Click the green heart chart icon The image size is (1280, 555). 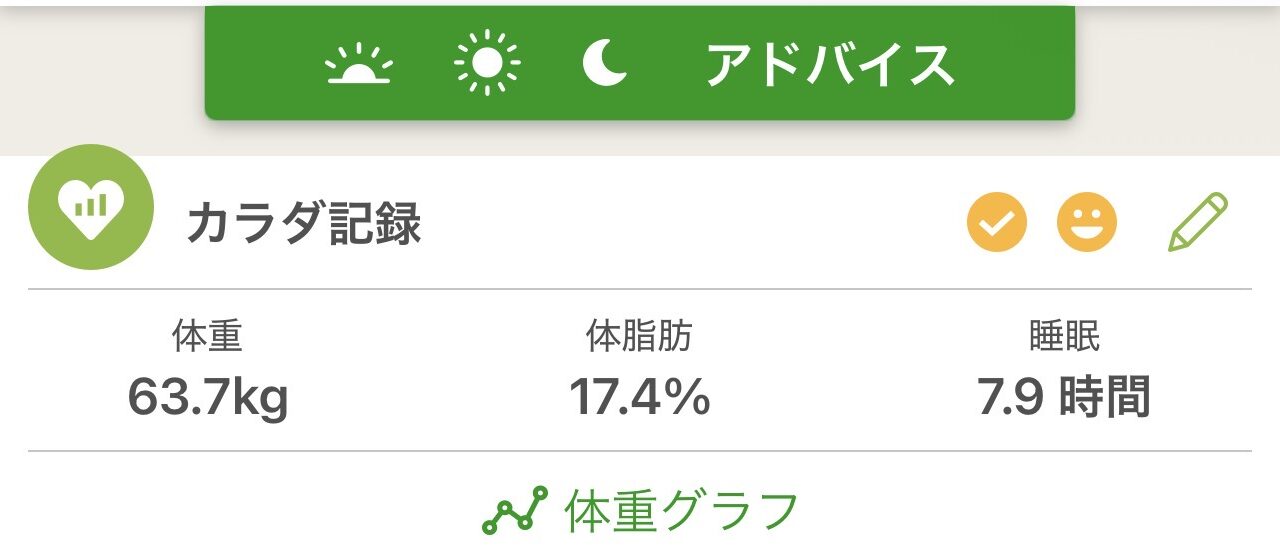[91, 206]
